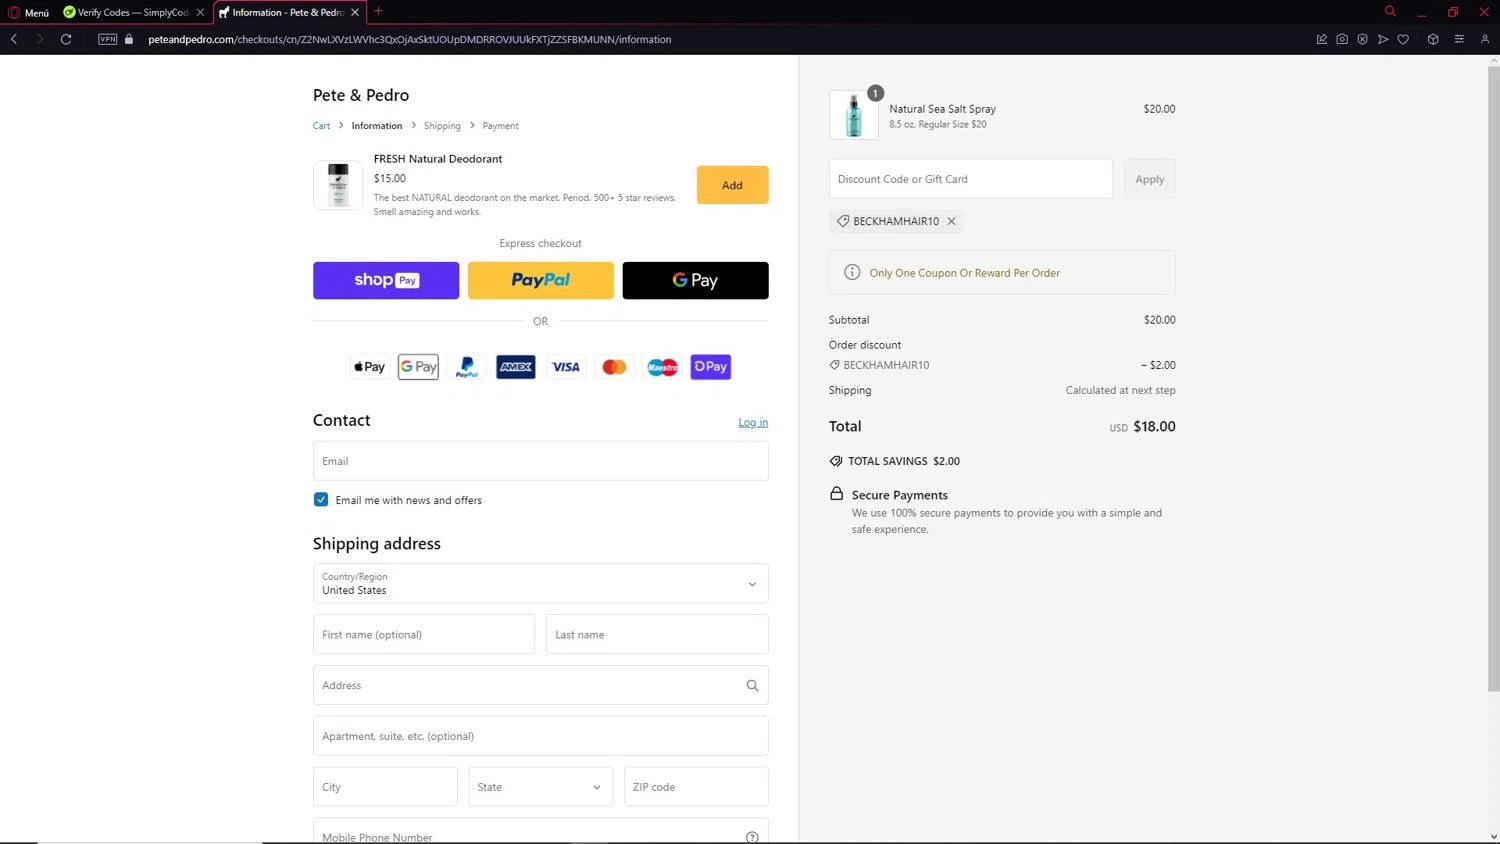The width and height of the screenshot is (1500, 844).
Task: Click the Secure Payments lock icon
Action: point(836,494)
